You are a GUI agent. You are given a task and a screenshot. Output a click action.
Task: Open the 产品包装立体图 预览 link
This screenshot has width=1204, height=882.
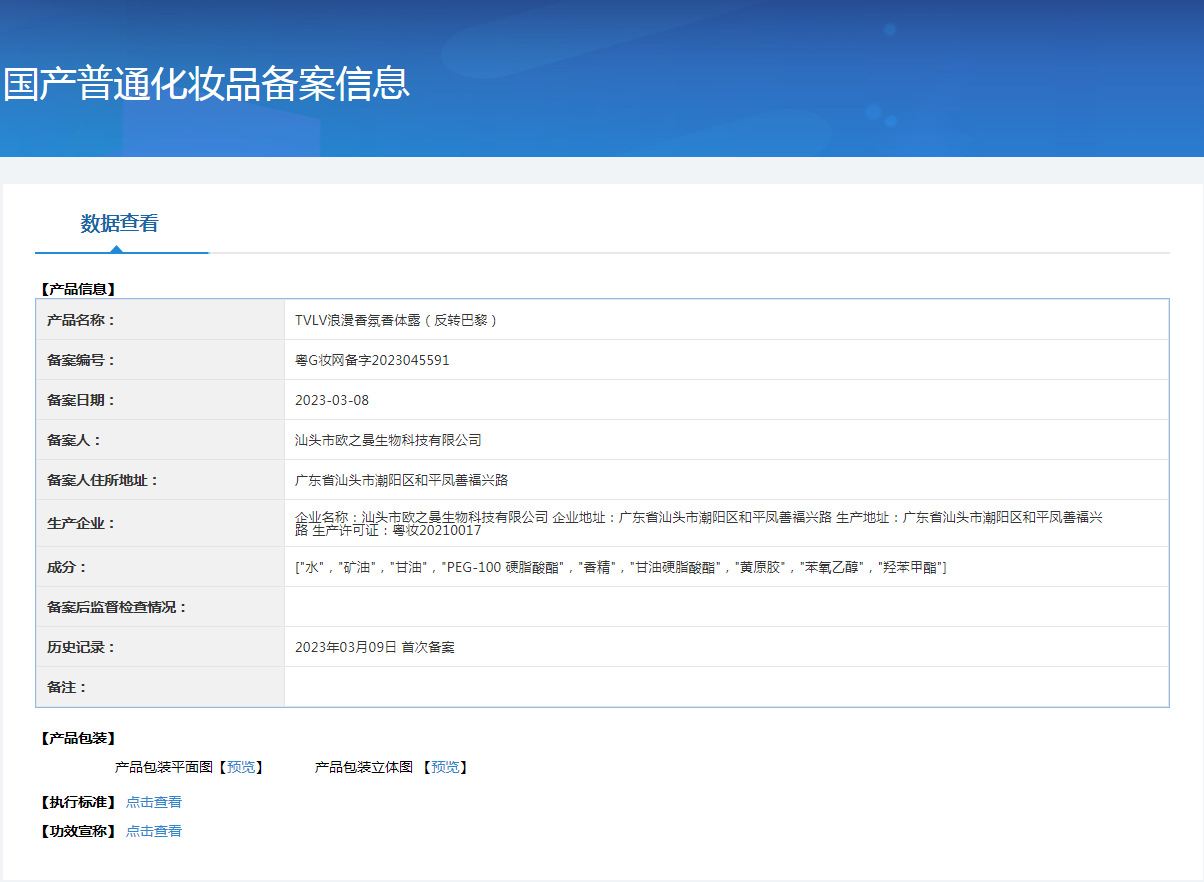click(445, 767)
